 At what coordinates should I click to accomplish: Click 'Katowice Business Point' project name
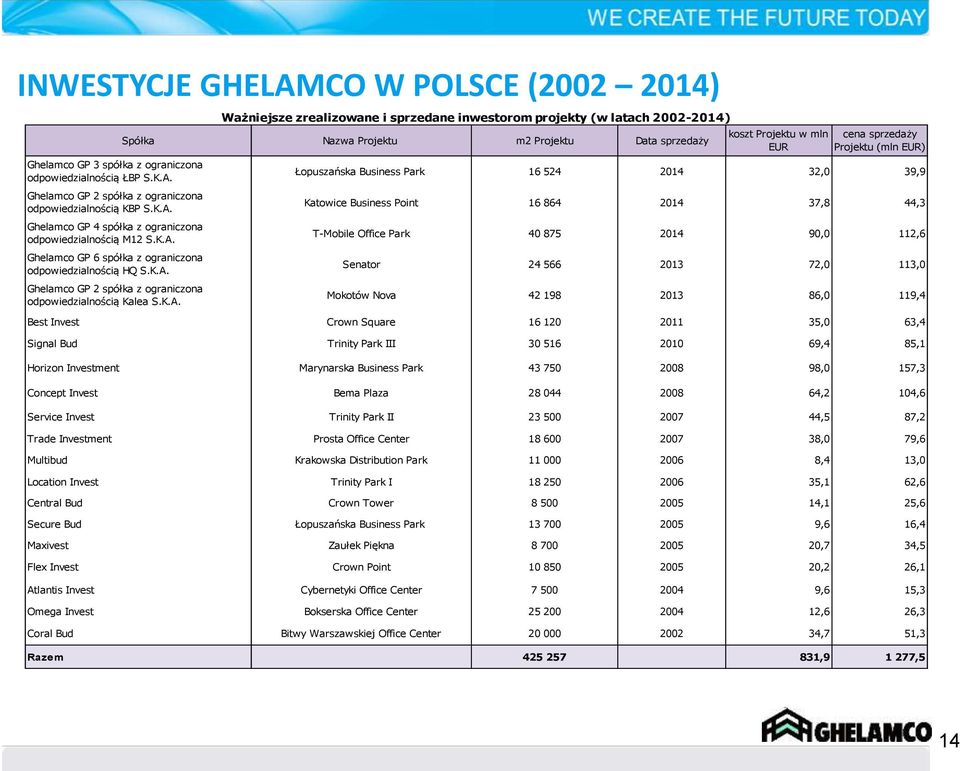(361, 203)
